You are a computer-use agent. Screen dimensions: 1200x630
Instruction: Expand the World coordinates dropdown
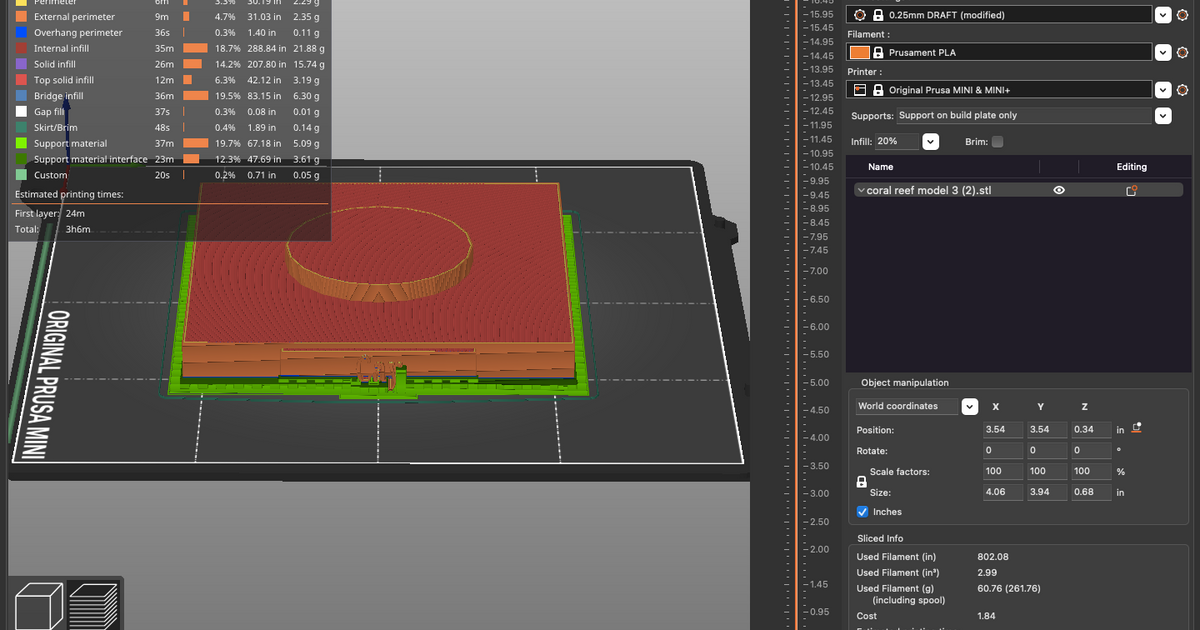(969, 406)
